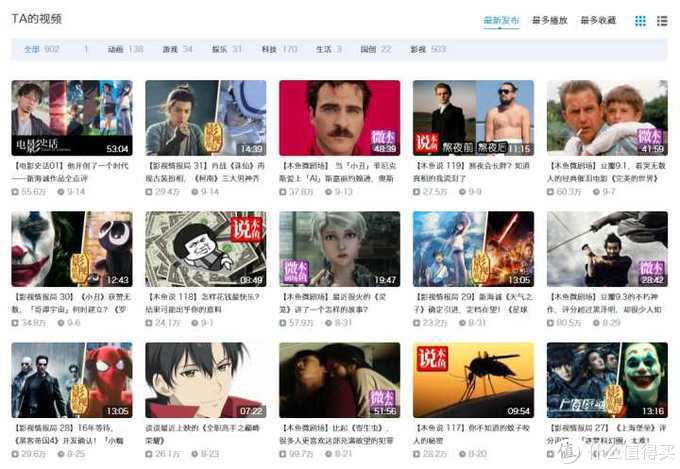Open the 全职高手之巅峰荣耀 video title
Viewport: 680px width, 469px height.
[203, 434]
